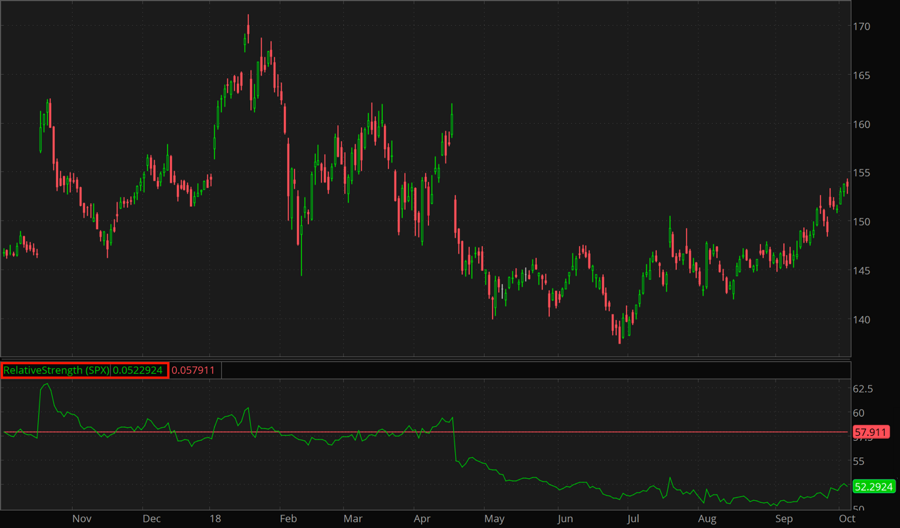Viewport: 900px width, 528px height.
Task: Click the 170 price axis label
Action: pyautogui.click(x=863, y=27)
